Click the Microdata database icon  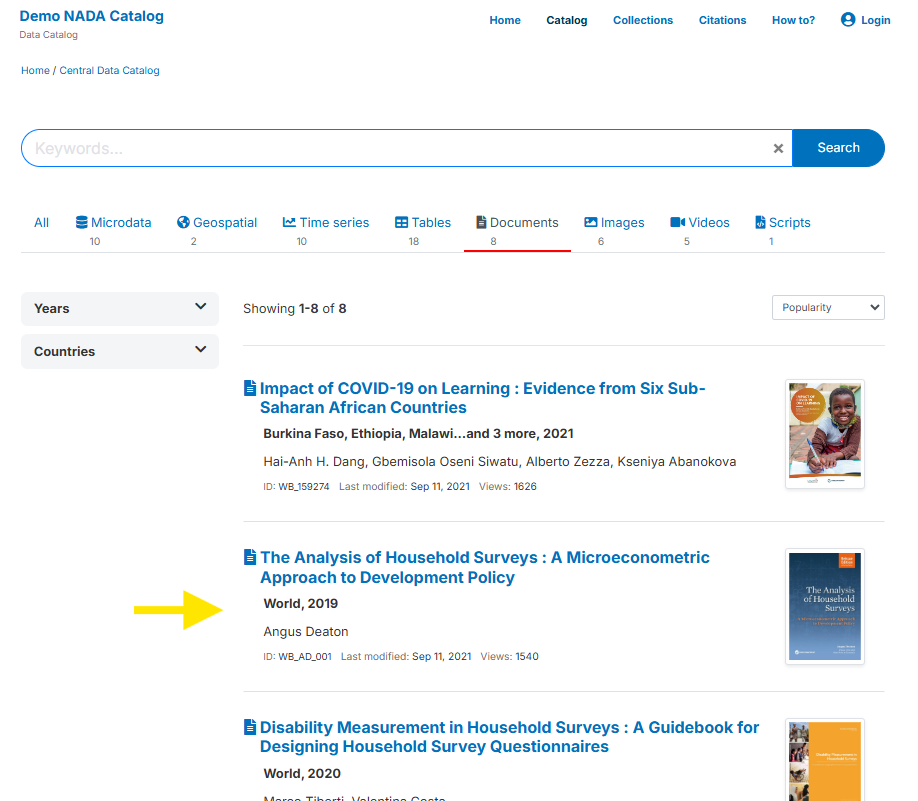click(82, 223)
